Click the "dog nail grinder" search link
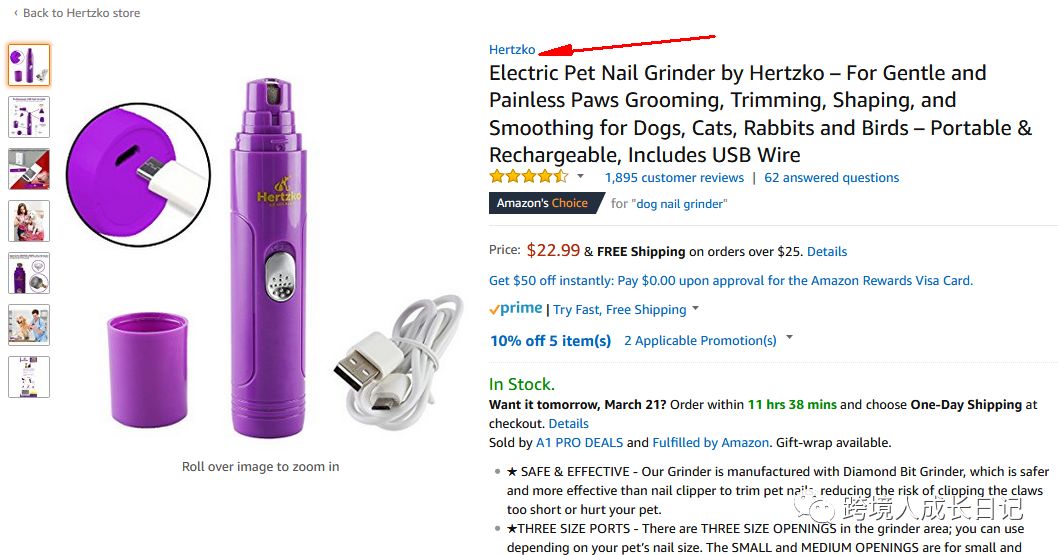The height and width of the screenshot is (555, 1058). (679, 204)
